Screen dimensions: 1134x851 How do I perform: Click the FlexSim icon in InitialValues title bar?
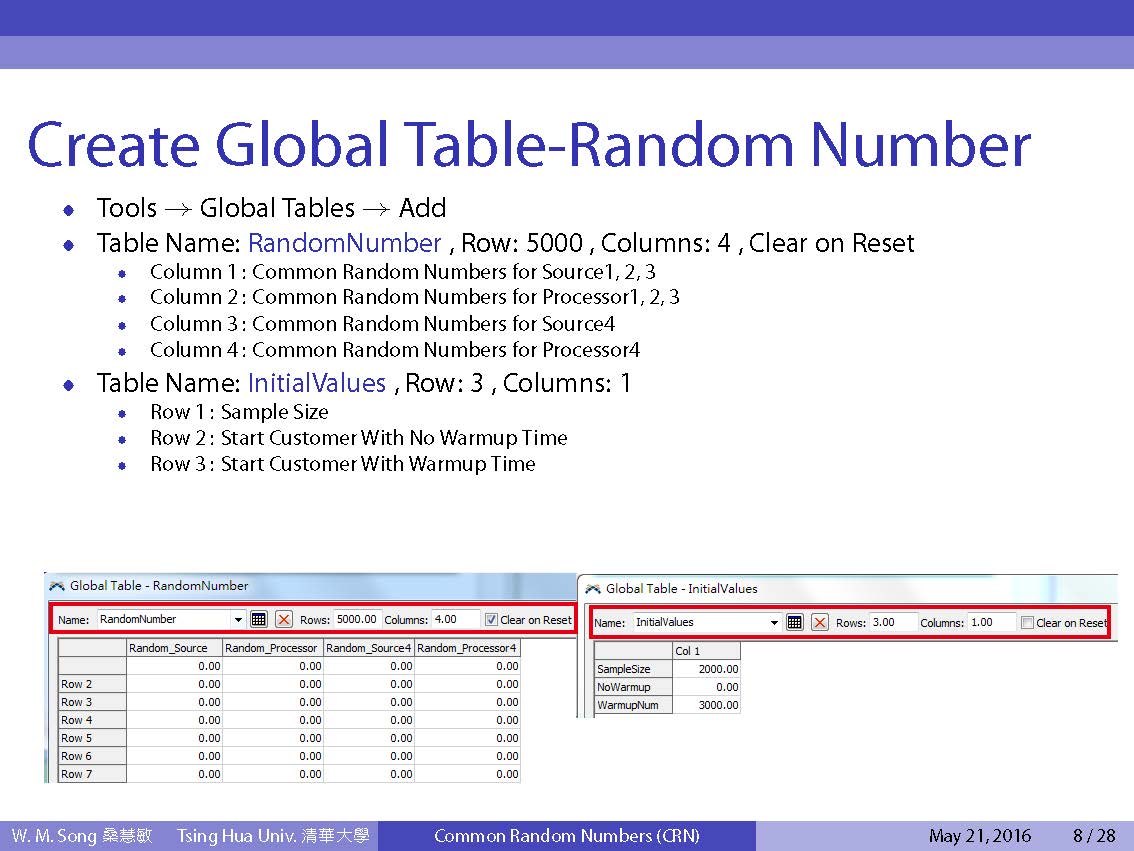pos(593,589)
